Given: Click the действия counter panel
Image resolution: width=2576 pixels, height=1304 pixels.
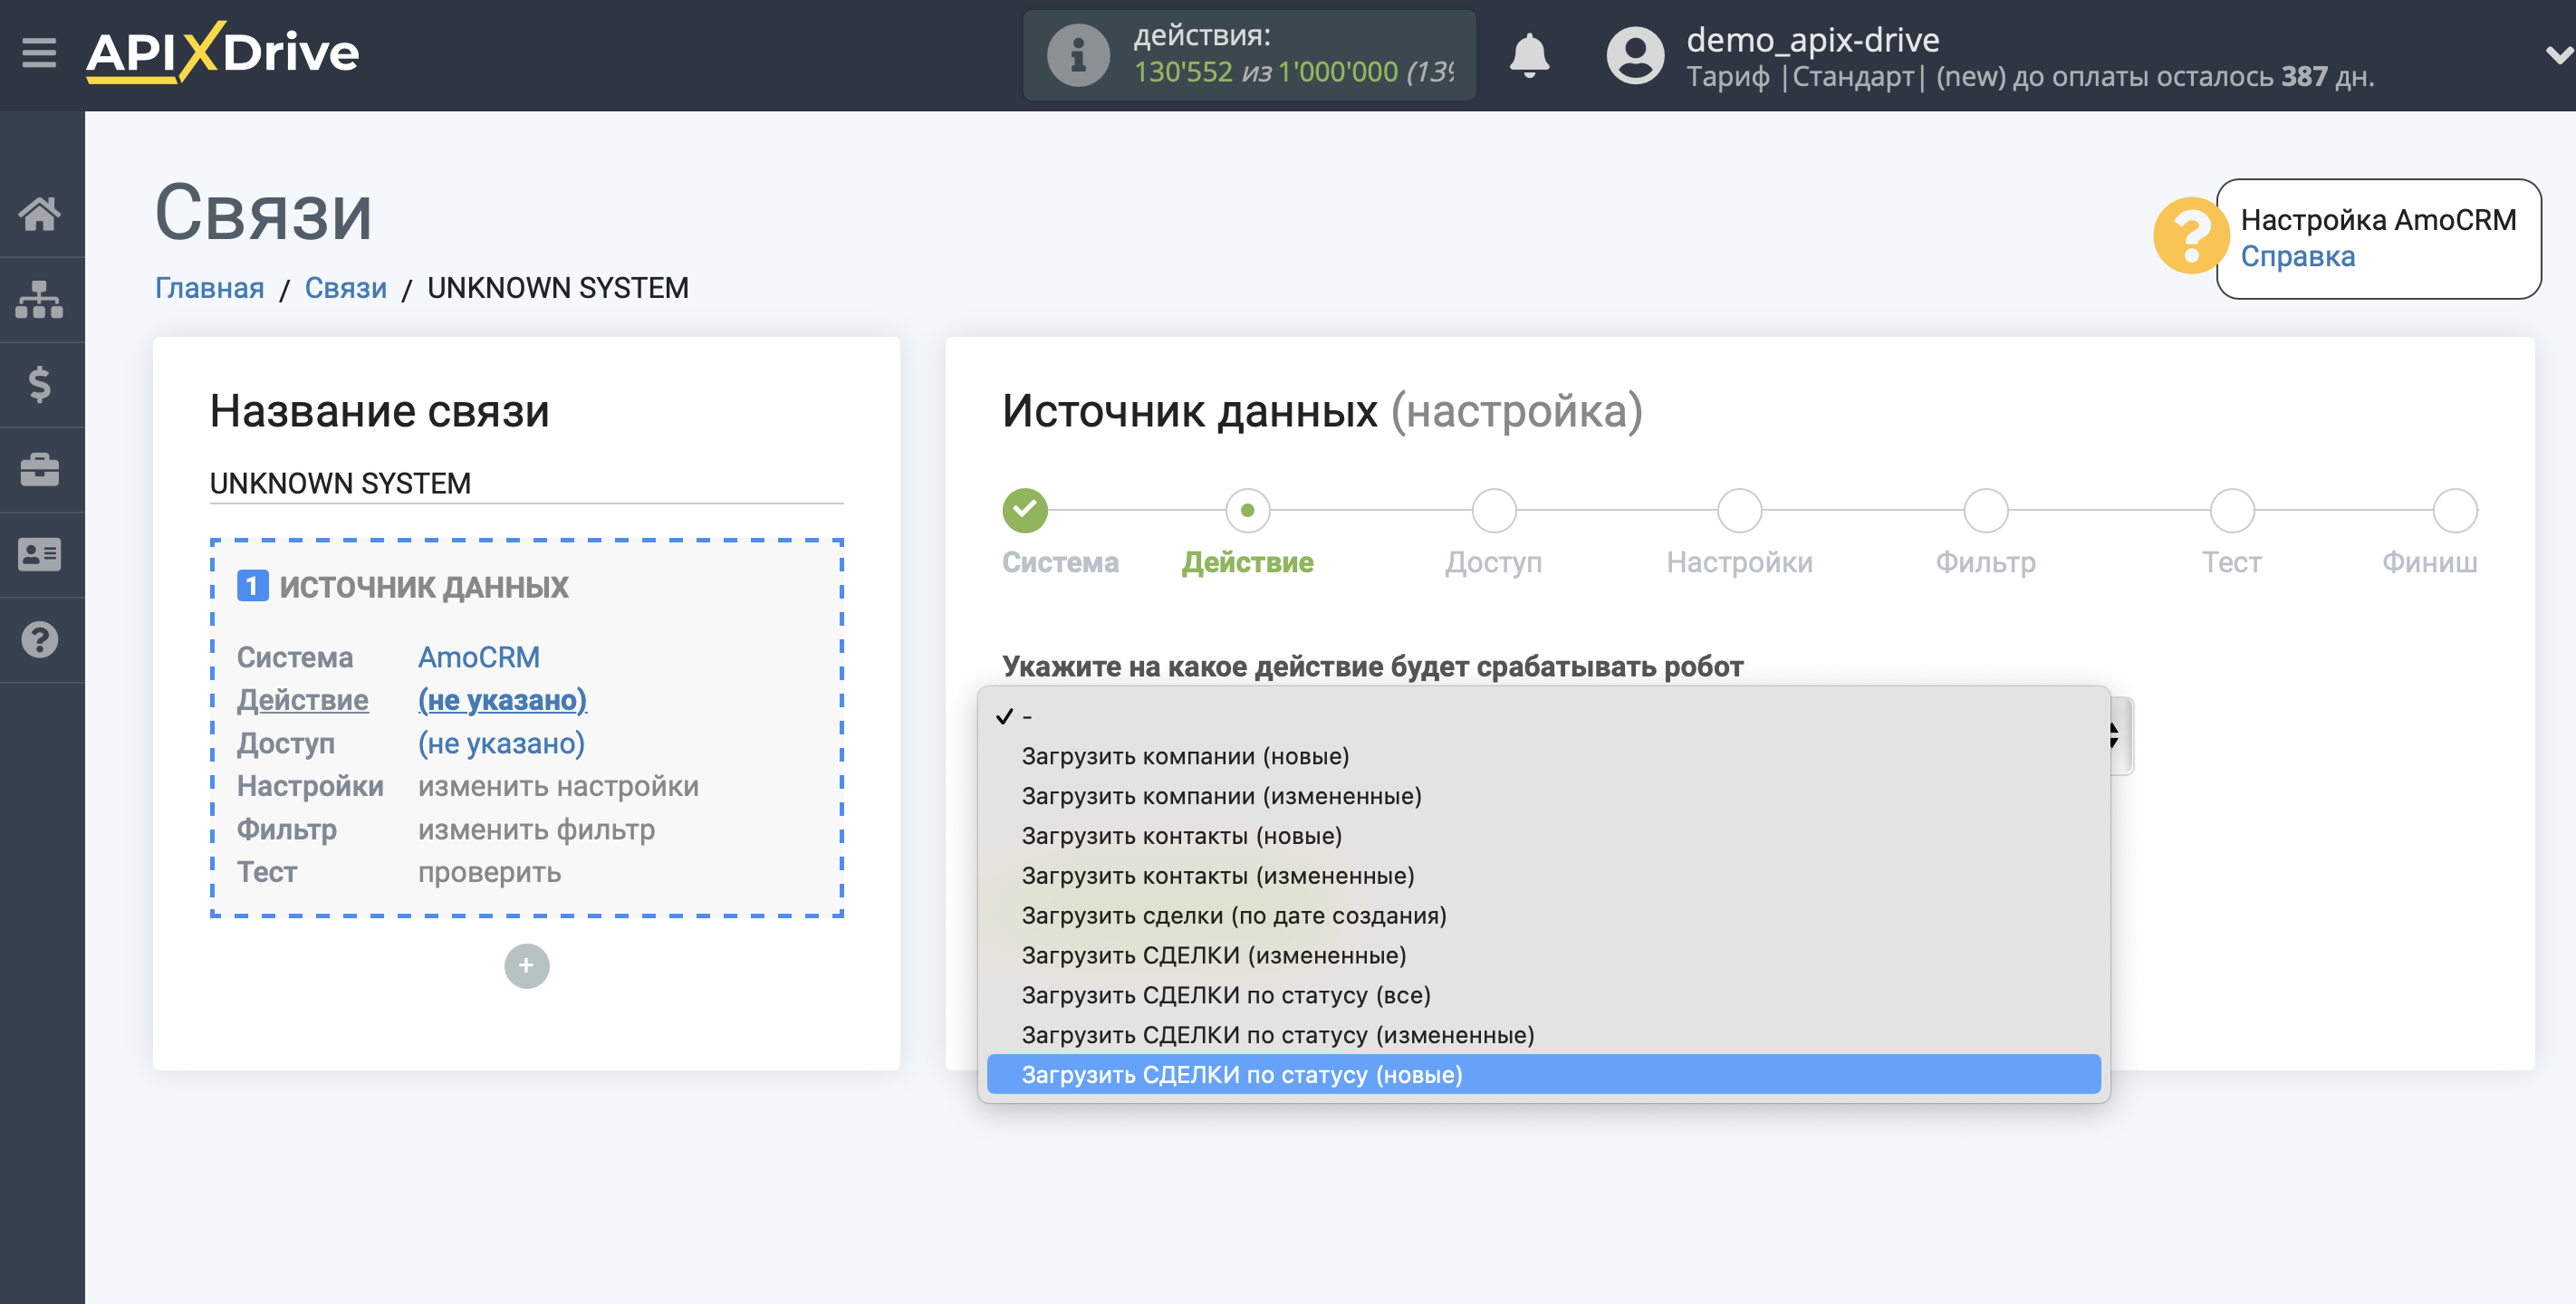Looking at the screenshot, I should tap(1249, 55).
